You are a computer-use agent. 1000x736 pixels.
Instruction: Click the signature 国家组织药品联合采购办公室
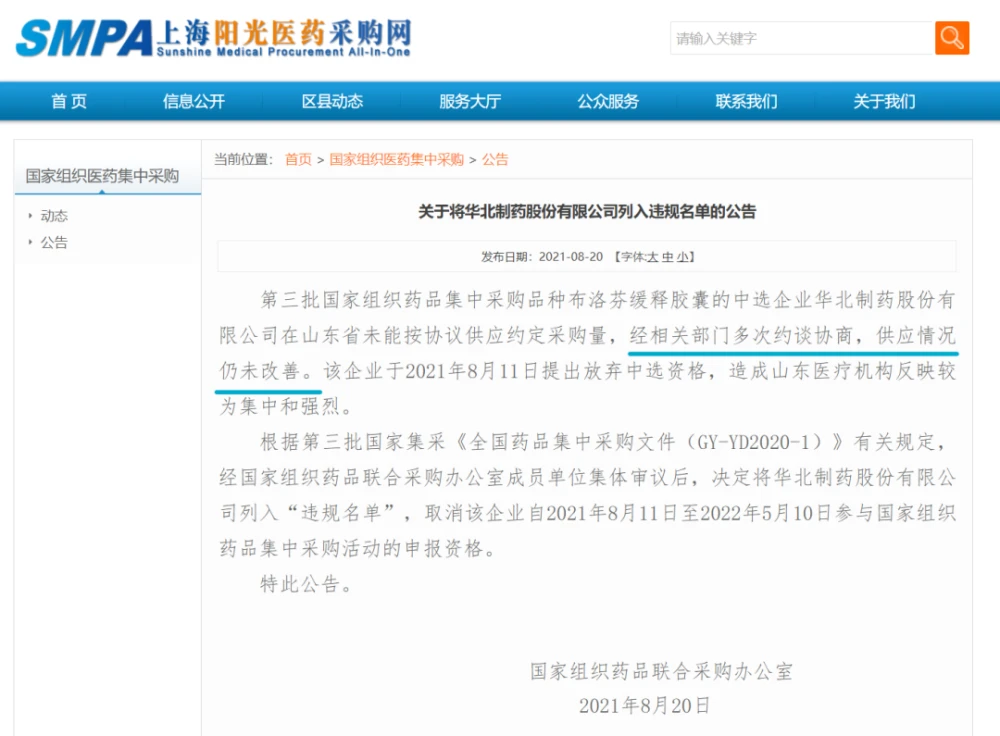tap(661, 671)
